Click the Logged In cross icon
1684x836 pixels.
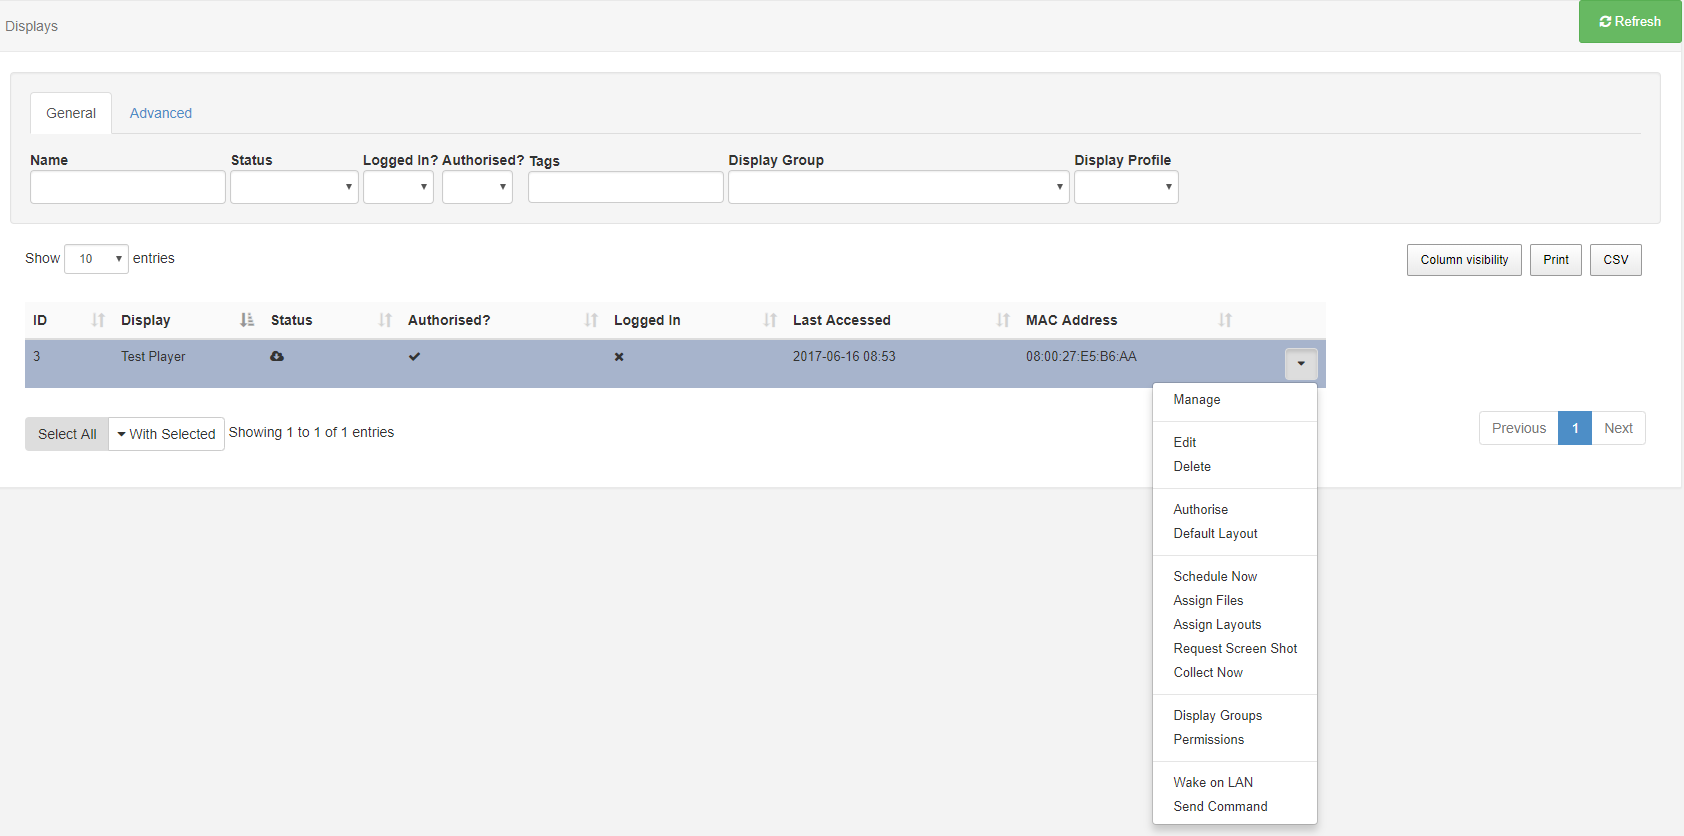click(619, 357)
